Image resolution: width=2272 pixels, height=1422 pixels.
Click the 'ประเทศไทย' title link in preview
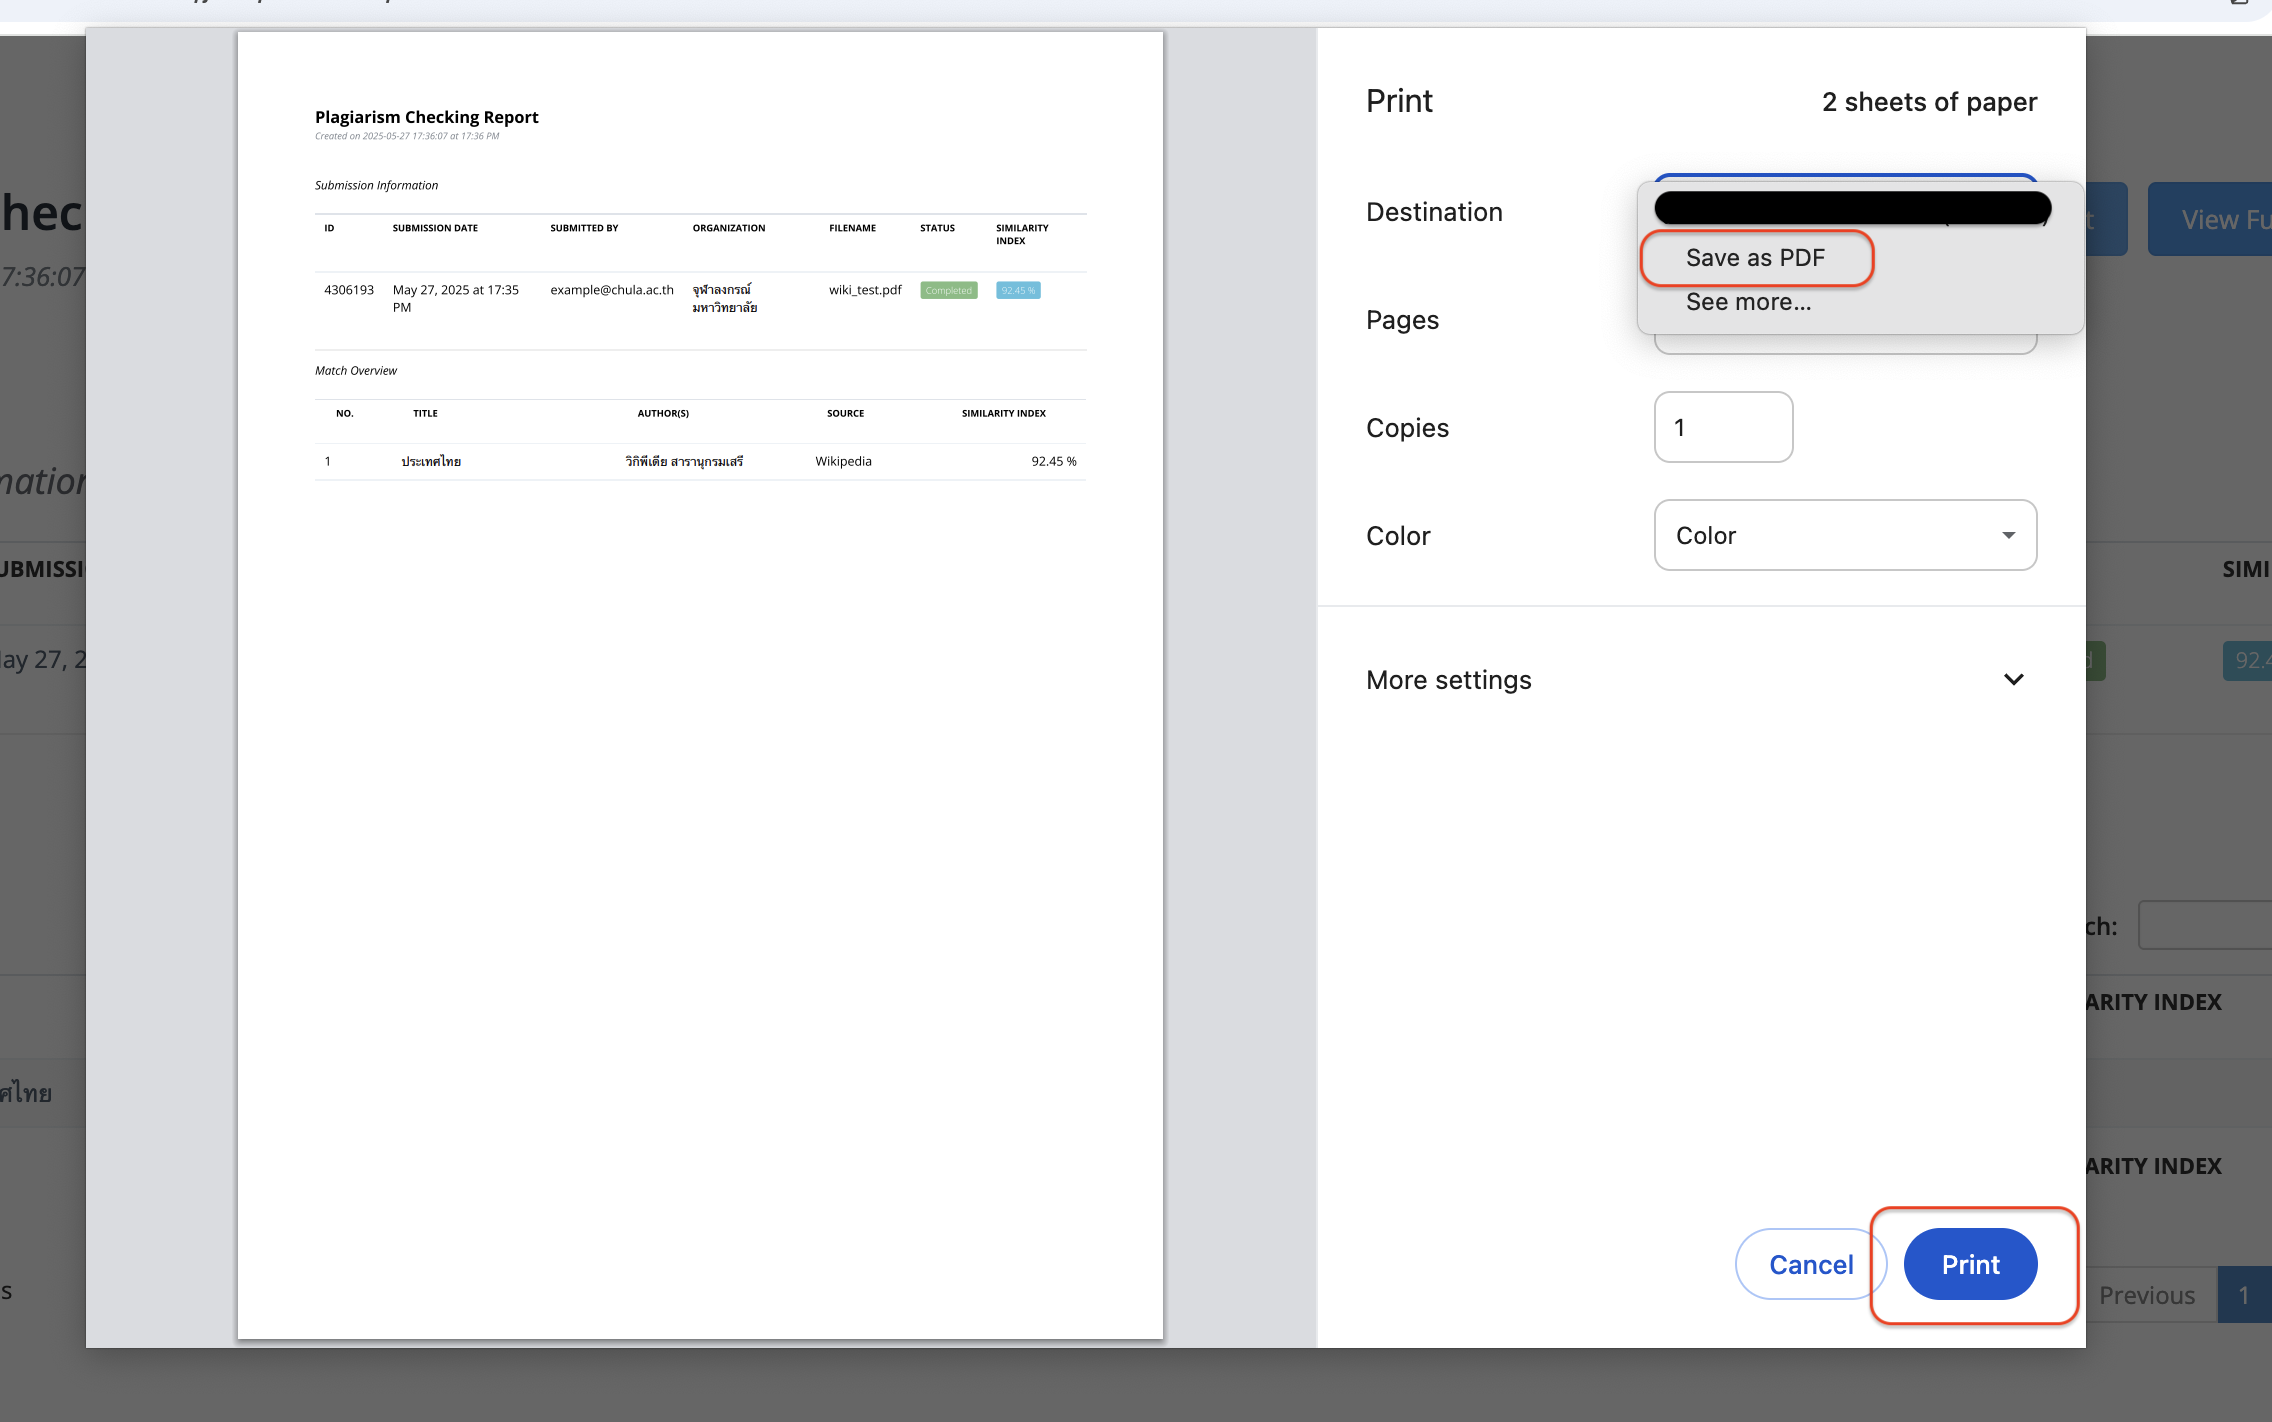(x=431, y=461)
